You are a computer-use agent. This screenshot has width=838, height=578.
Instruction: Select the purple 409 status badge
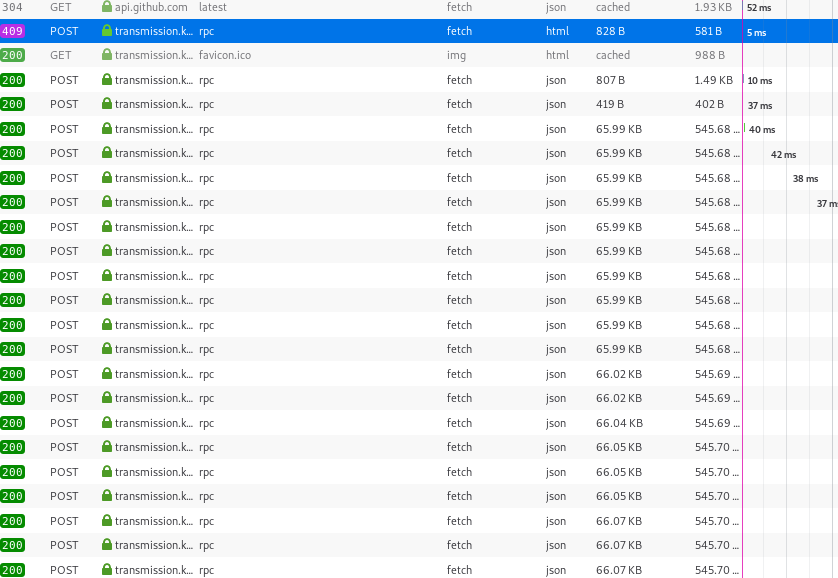pos(12,31)
